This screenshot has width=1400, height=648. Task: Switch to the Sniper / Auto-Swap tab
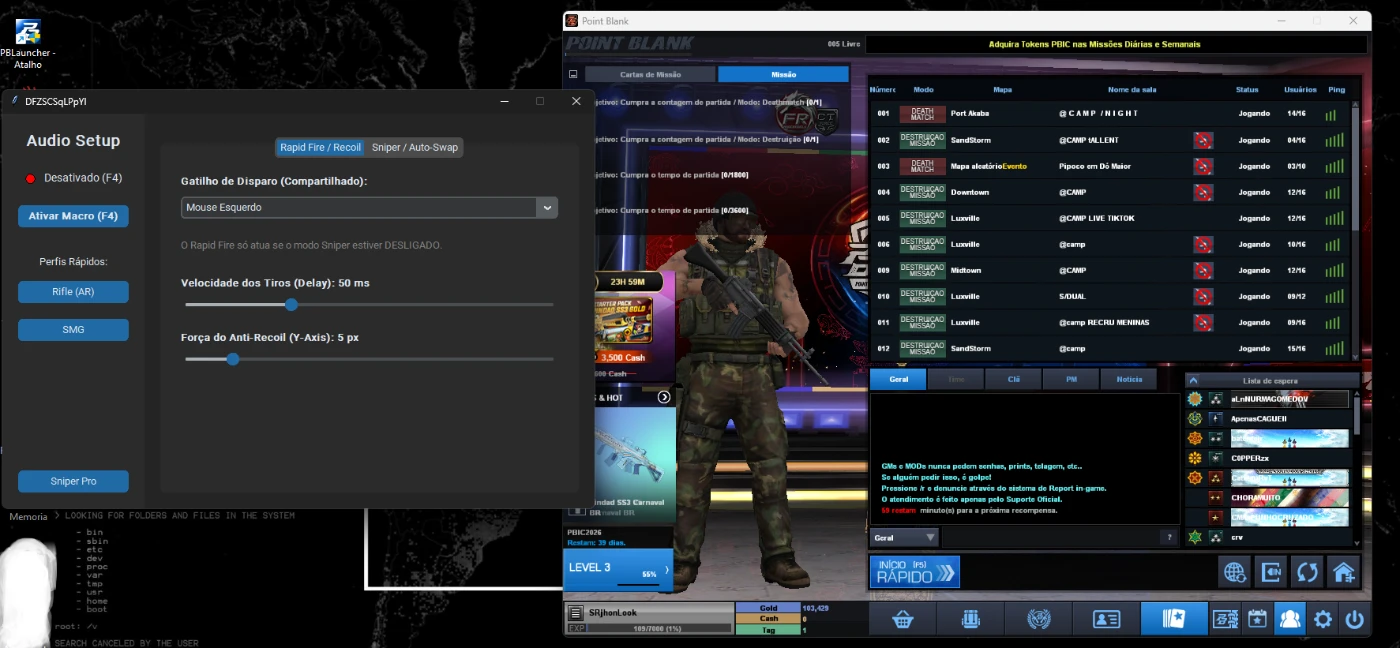coord(415,148)
